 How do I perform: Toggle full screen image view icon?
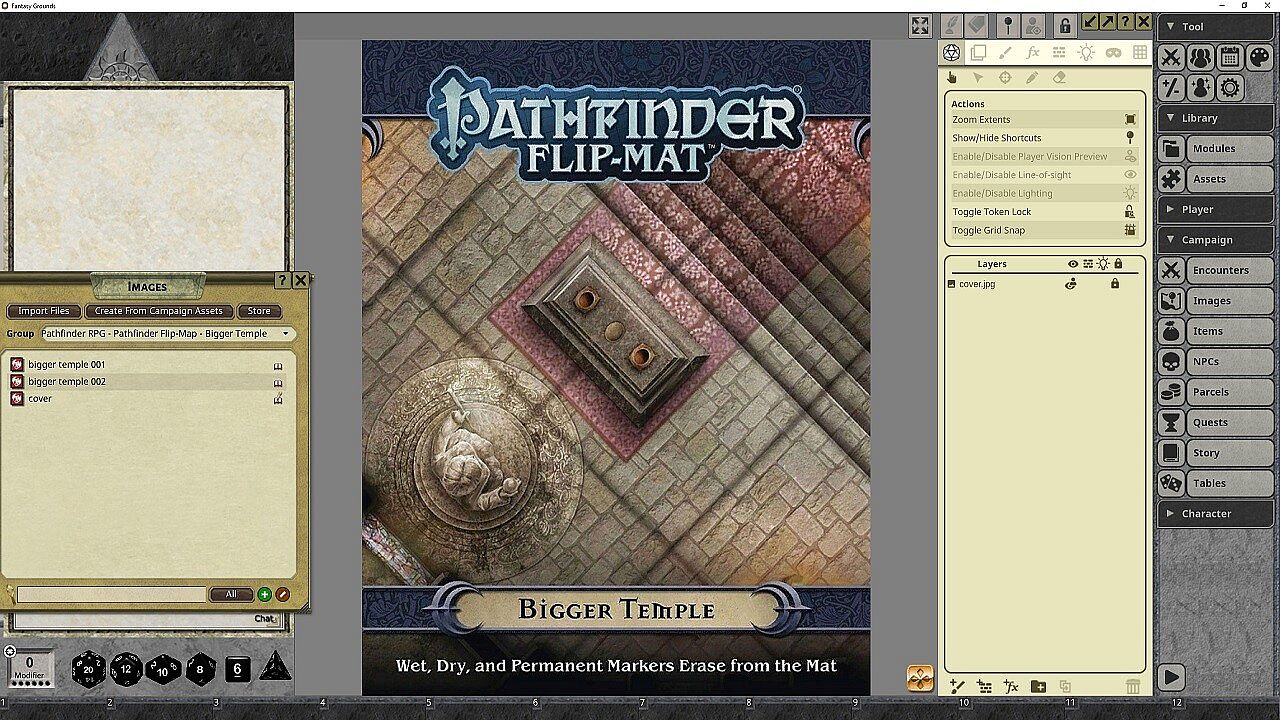(920, 26)
